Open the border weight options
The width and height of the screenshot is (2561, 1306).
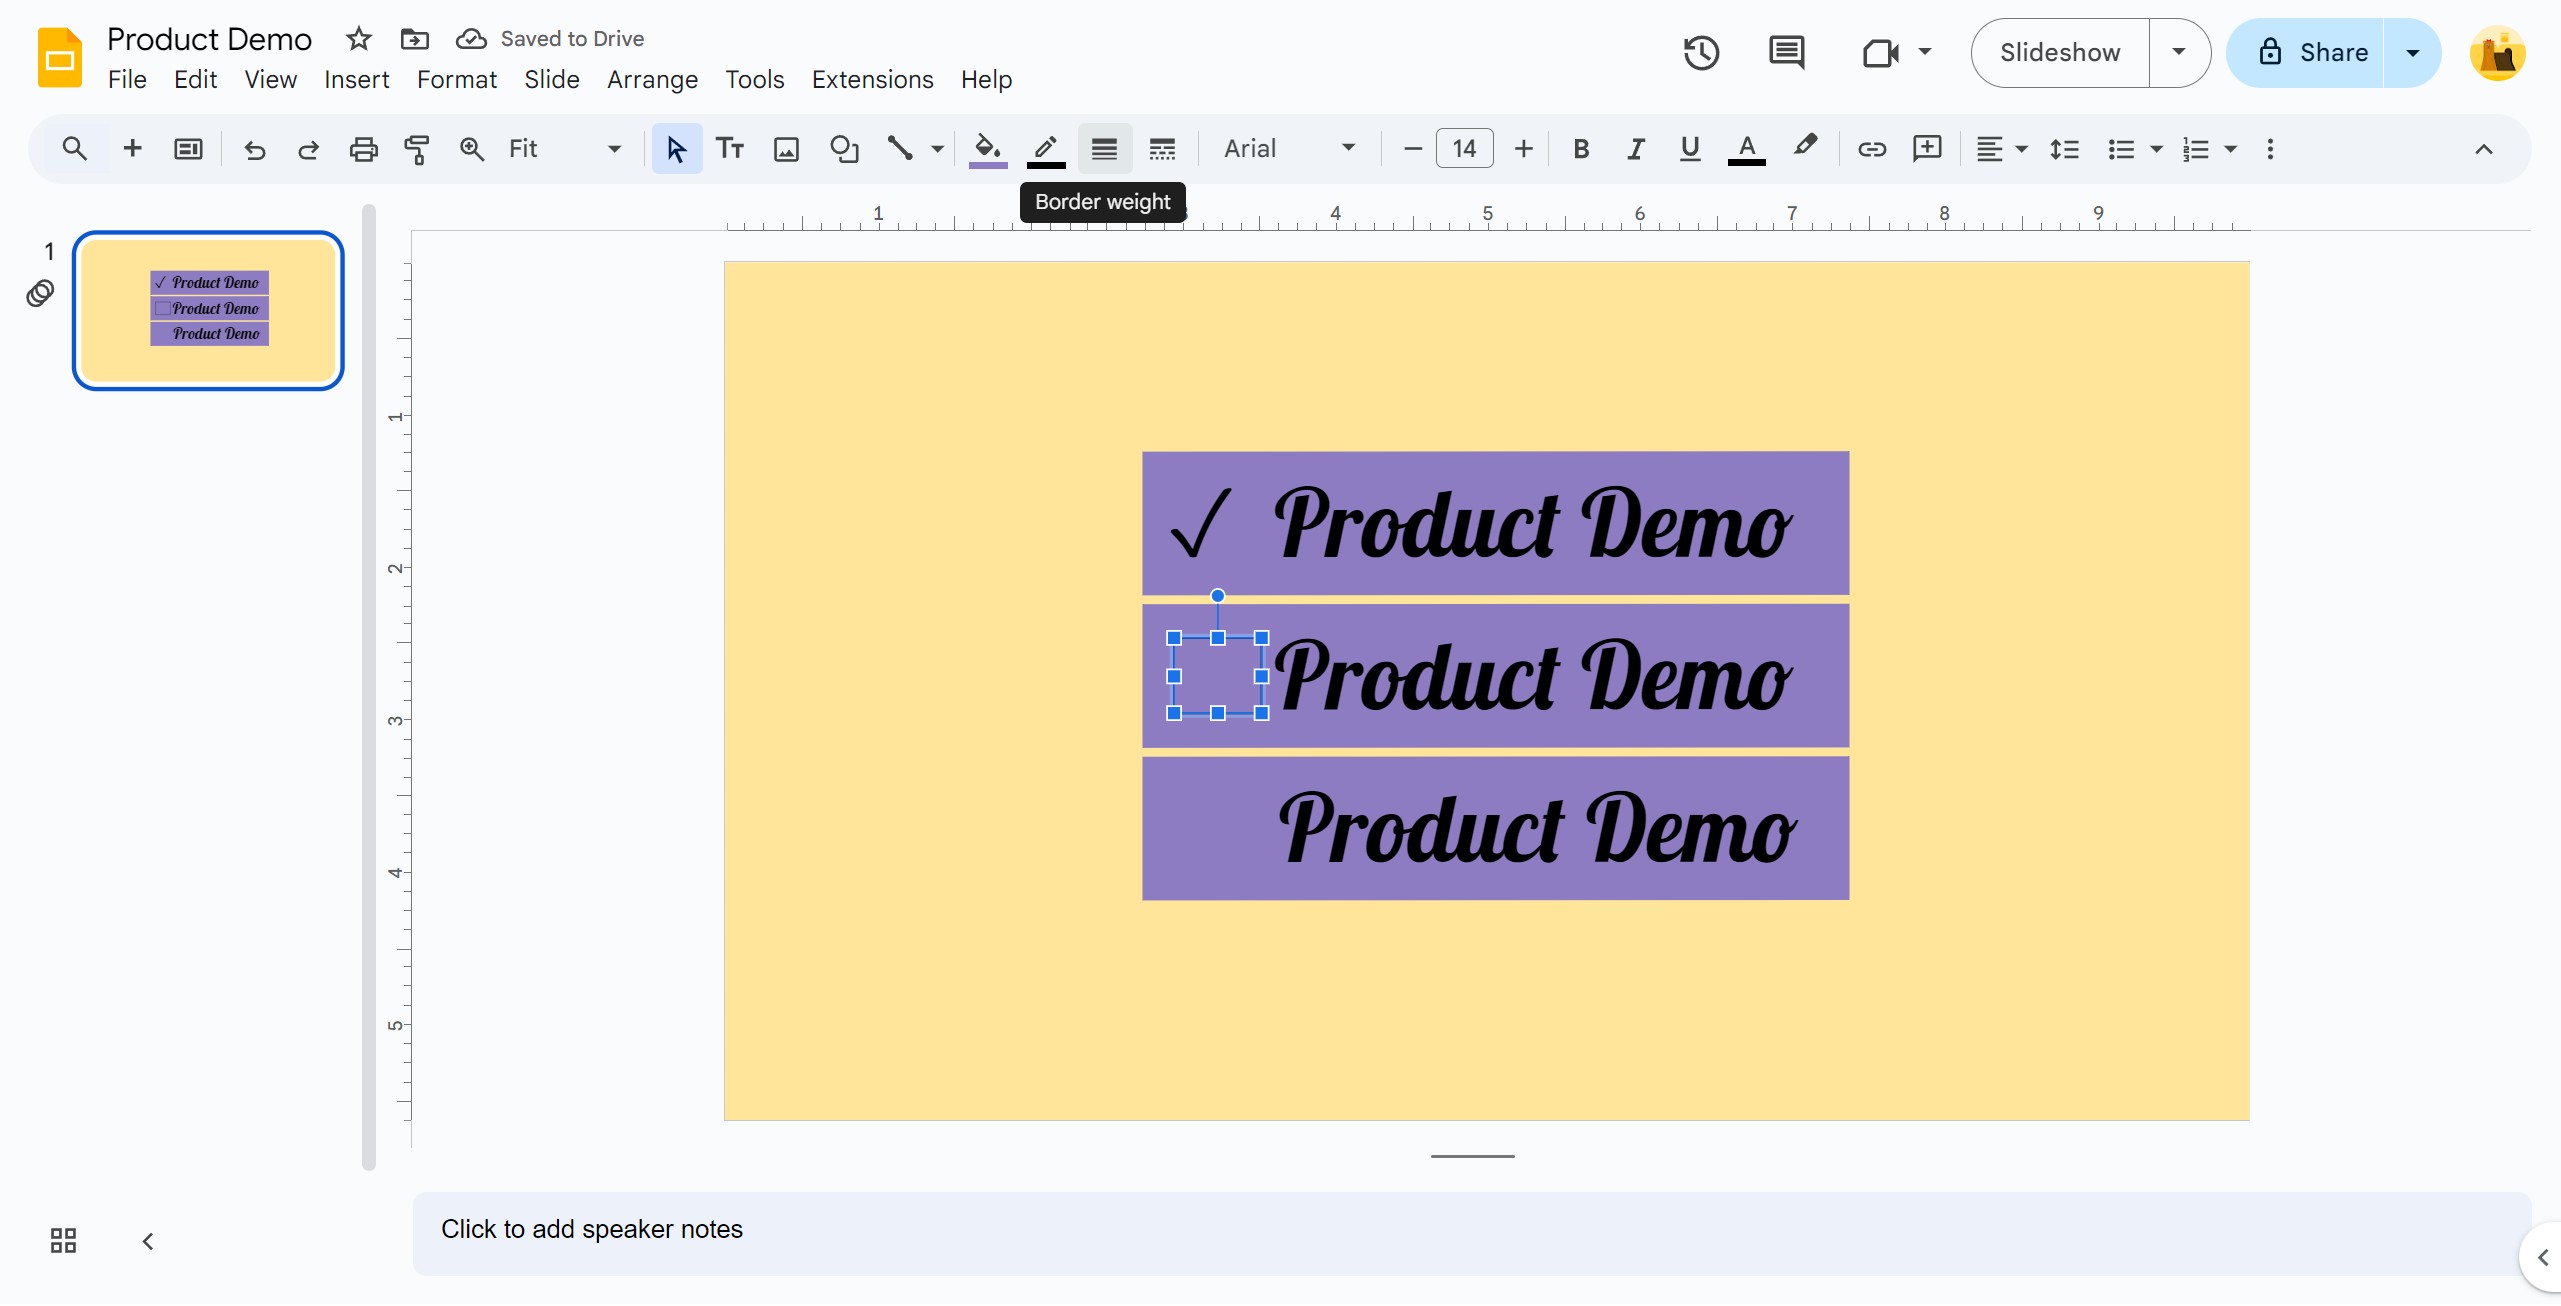point(1104,149)
